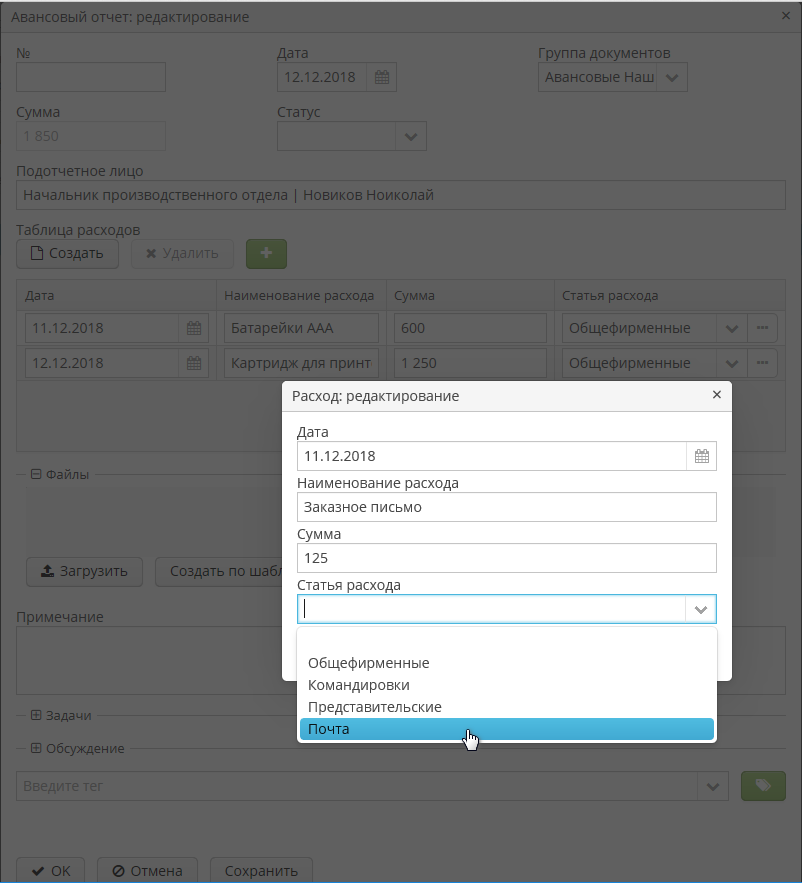
Task: Expand the Задачи section
Action: point(36,716)
